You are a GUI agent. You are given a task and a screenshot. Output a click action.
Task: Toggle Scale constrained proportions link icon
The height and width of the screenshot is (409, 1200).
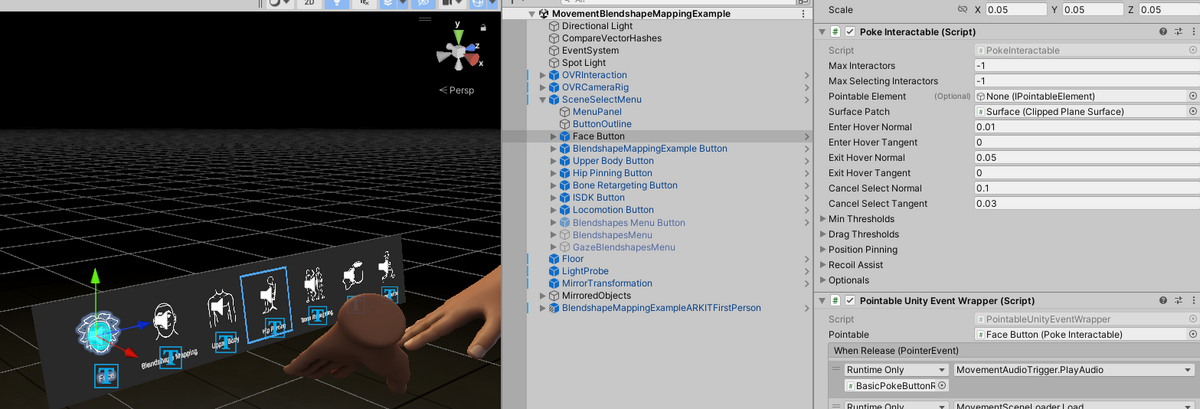962,9
